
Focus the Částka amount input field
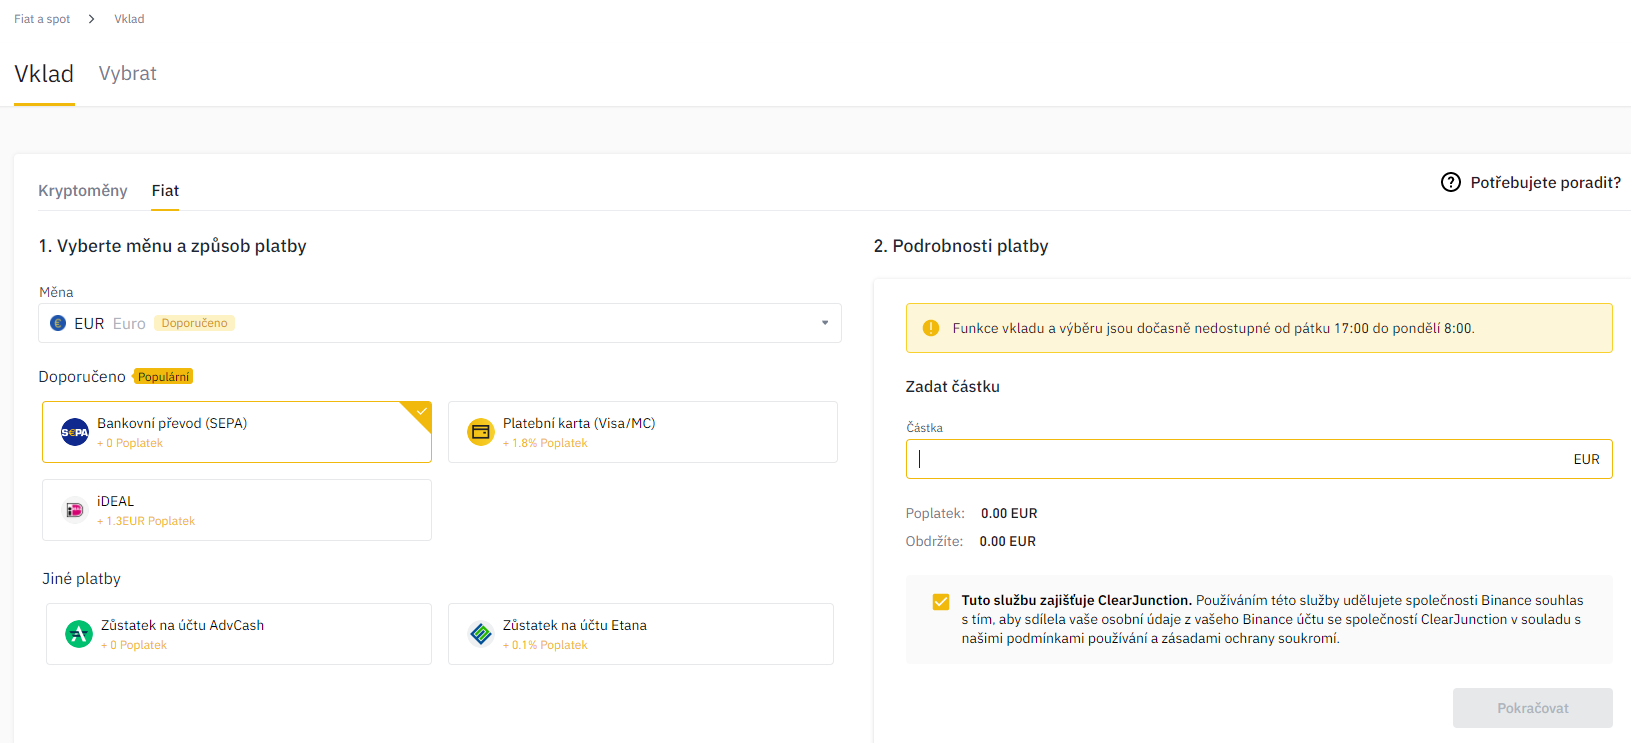pos(1259,459)
